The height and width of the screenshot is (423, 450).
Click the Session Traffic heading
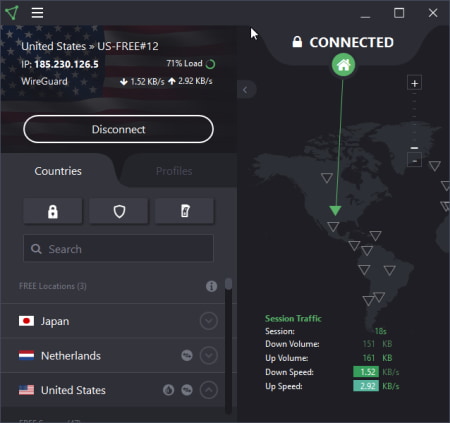pyautogui.click(x=293, y=318)
